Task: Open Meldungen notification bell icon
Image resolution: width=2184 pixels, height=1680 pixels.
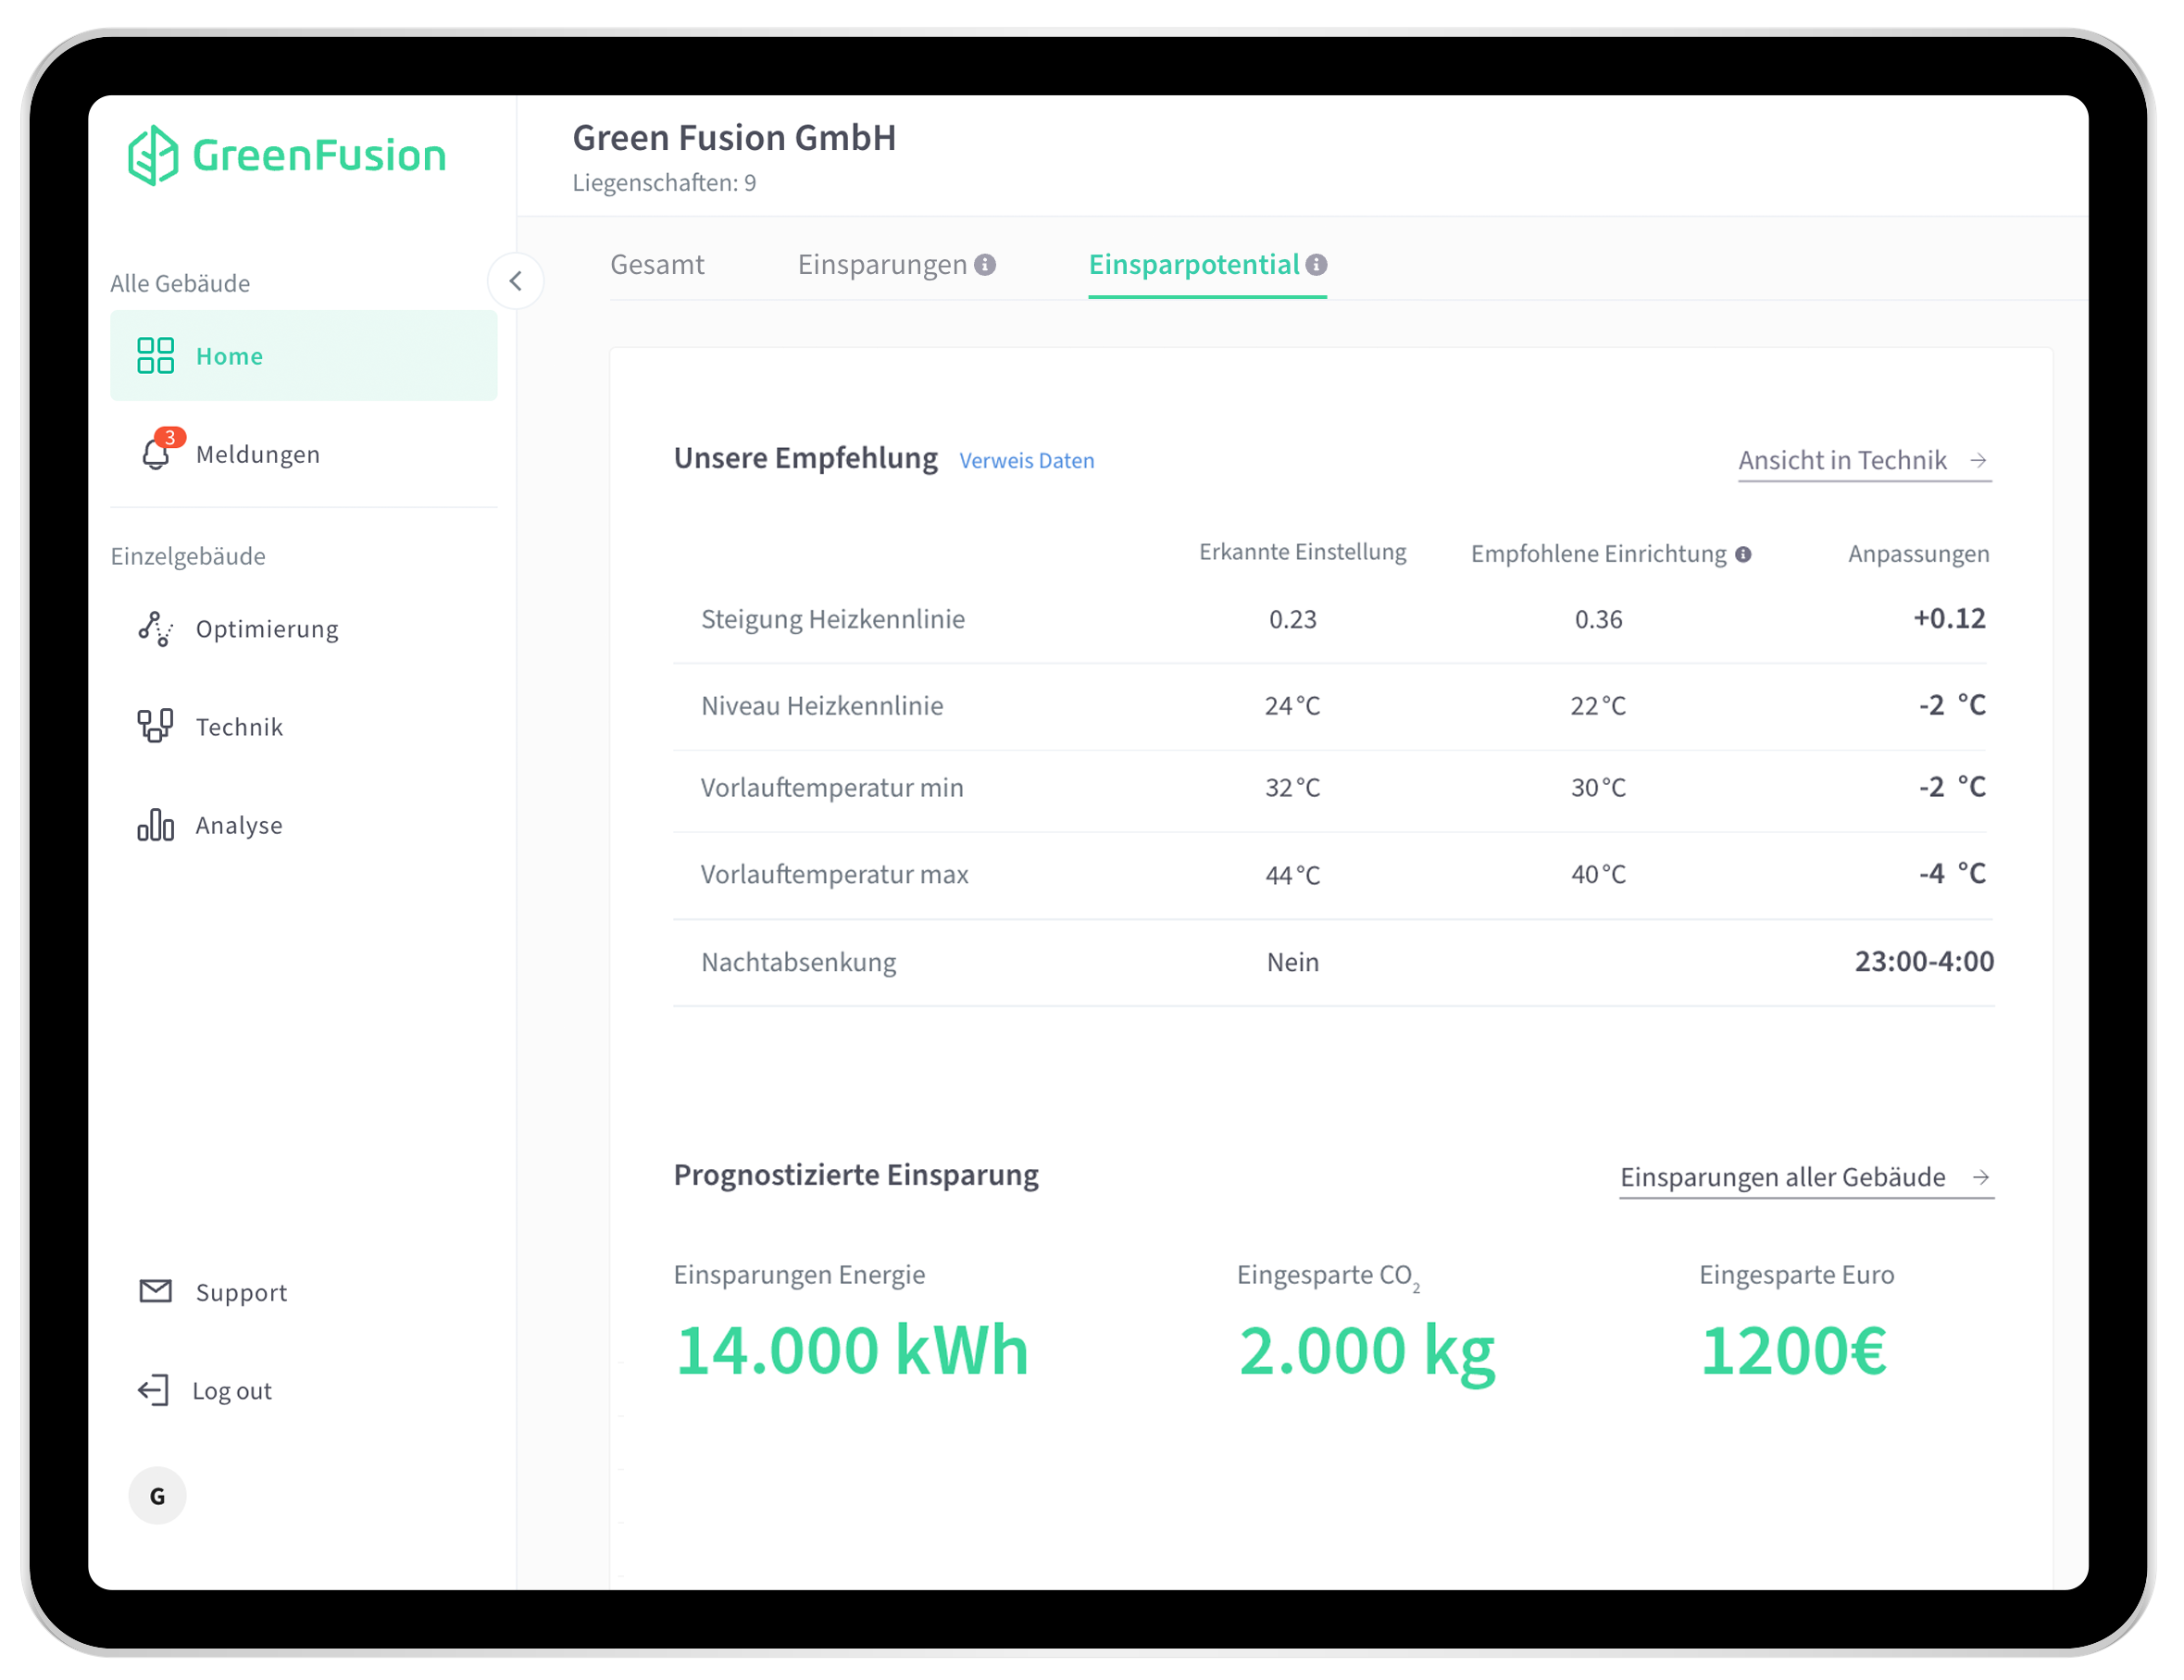Action: pos(156,454)
